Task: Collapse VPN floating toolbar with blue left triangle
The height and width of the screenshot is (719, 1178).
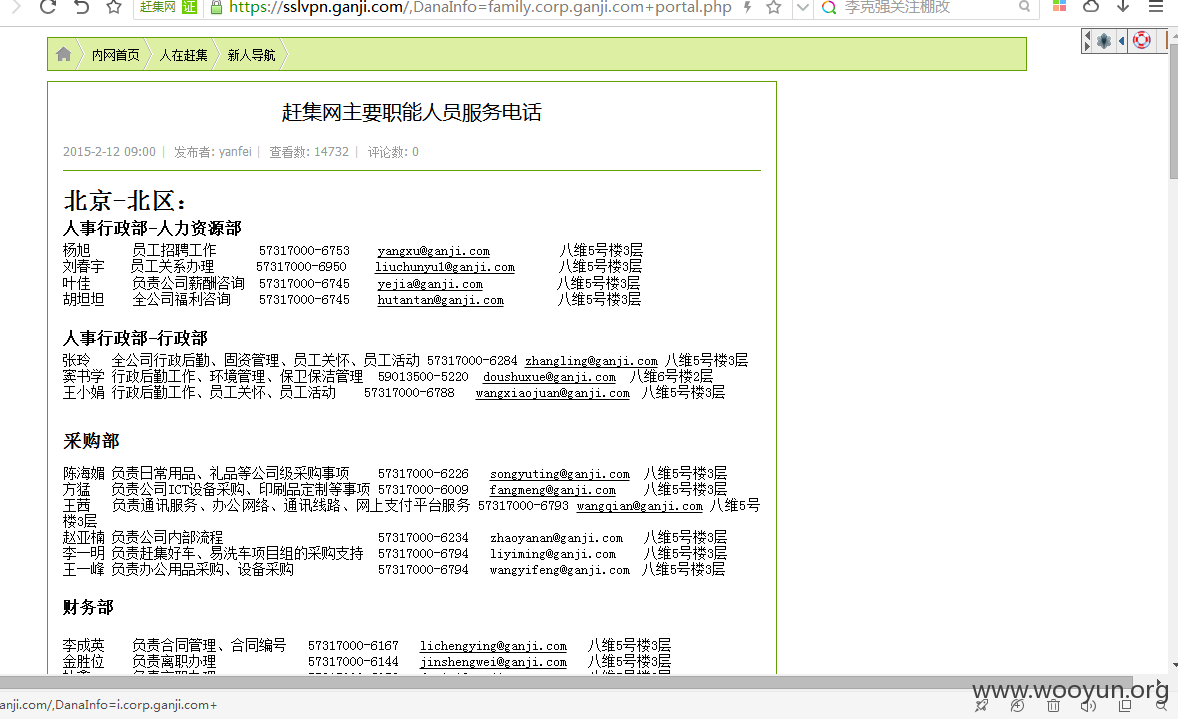Action: (1122, 41)
